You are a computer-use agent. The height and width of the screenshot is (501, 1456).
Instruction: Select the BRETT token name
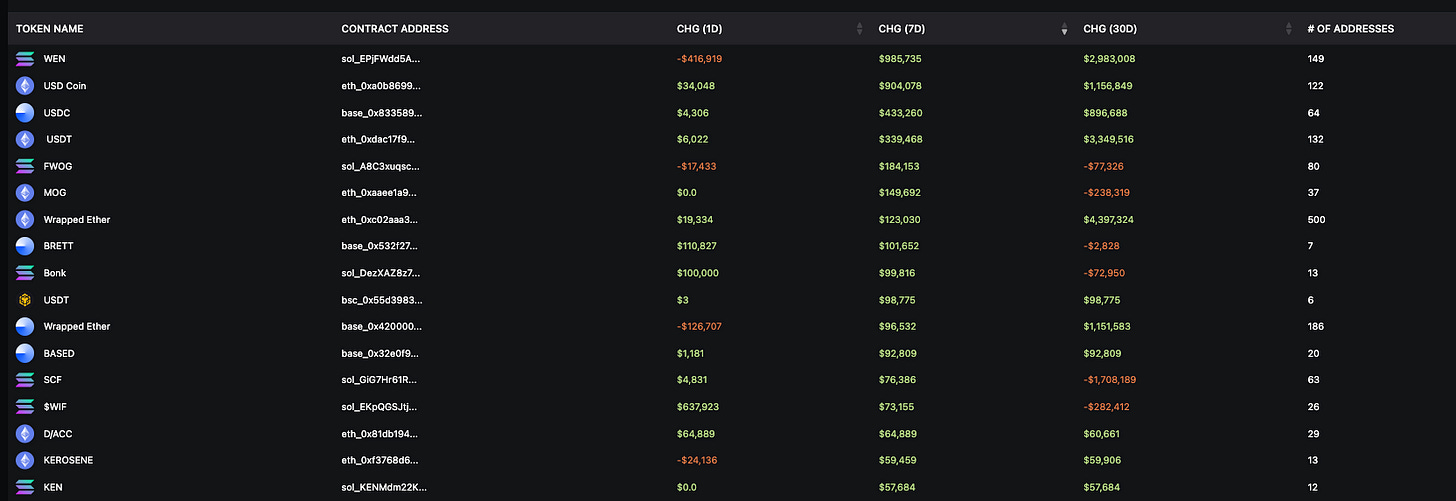[x=59, y=246]
